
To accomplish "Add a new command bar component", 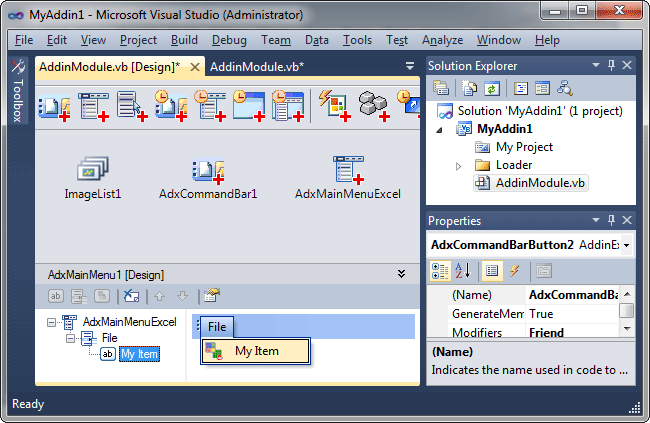I will click(x=54, y=106).
